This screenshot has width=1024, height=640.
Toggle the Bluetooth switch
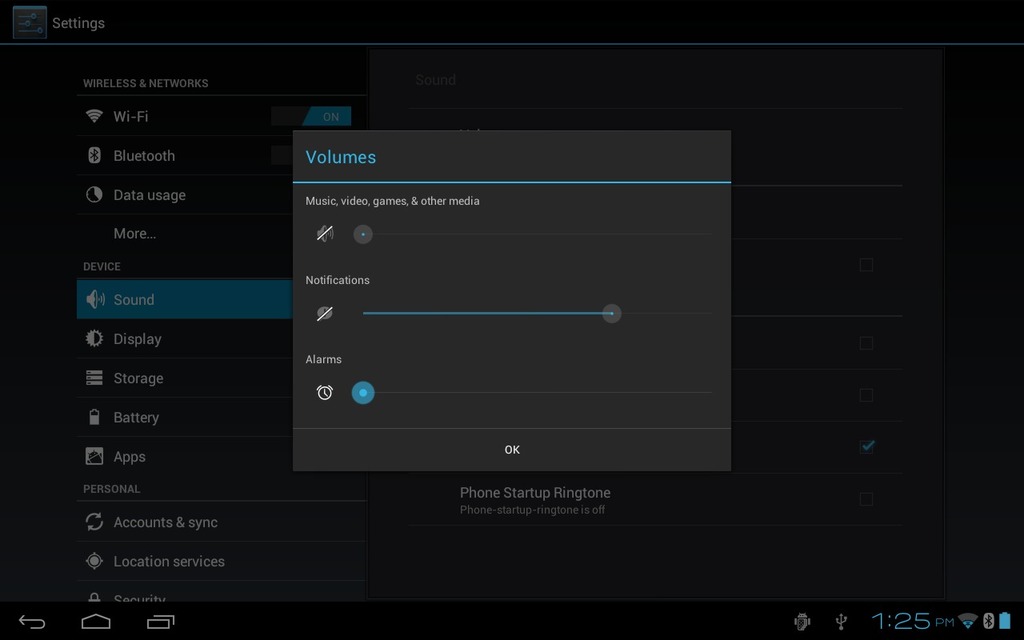[281, 155]
